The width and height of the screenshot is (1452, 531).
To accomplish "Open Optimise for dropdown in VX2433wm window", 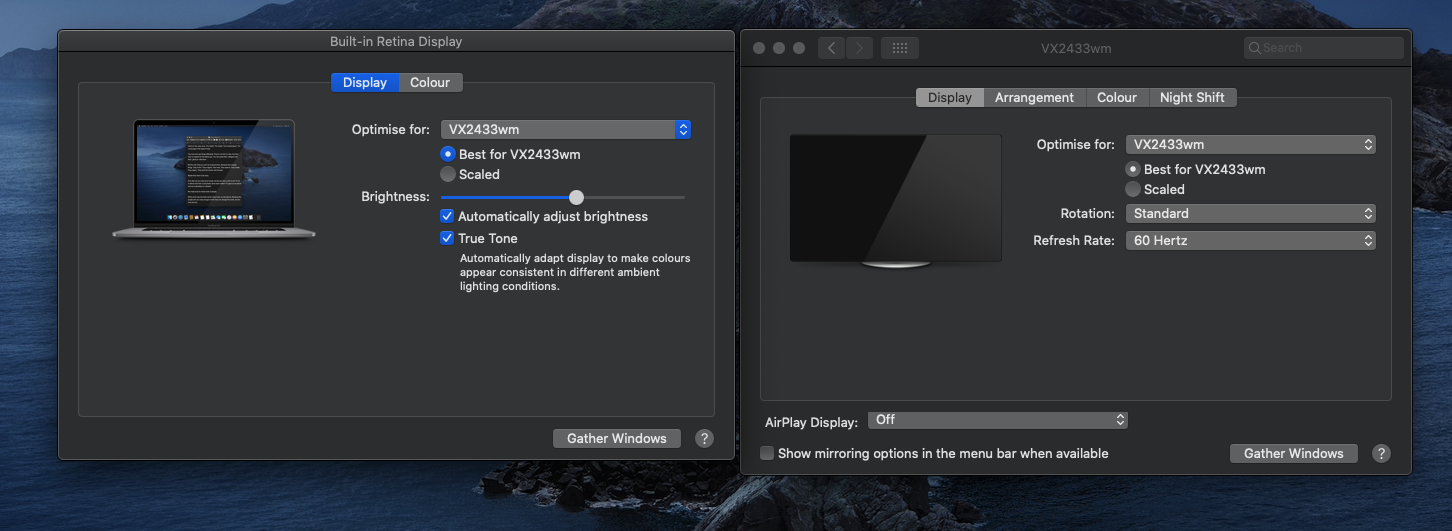I will (1251, 144).
